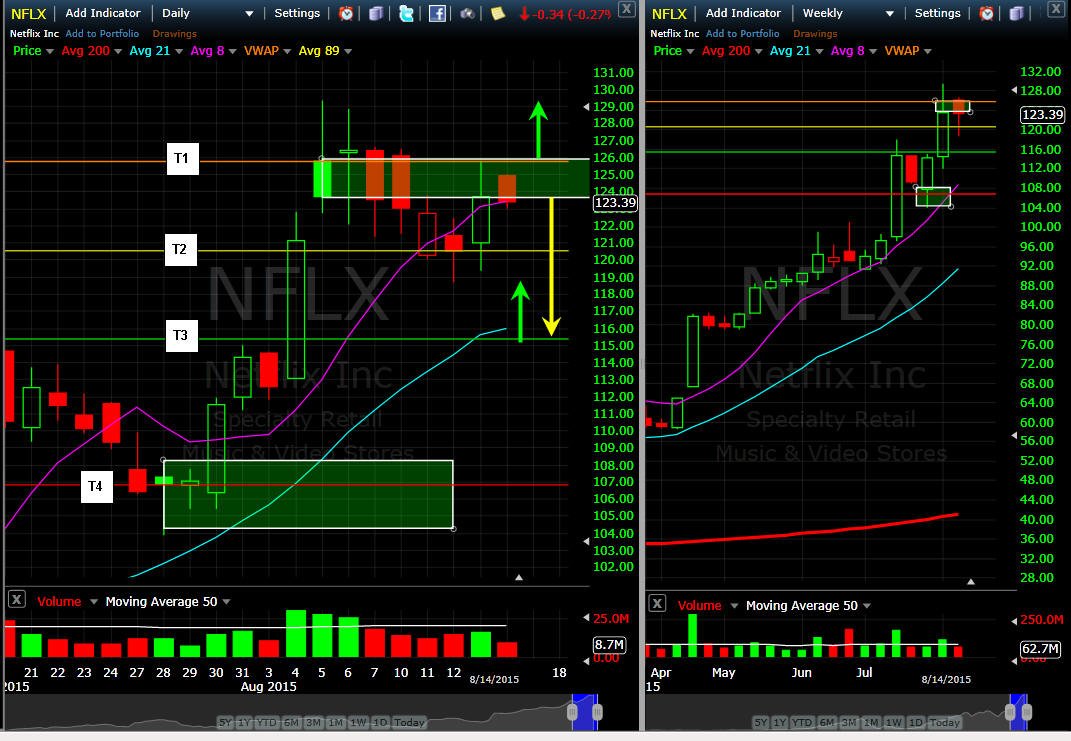Click the 123.39 price label on Daily chart
The height and width of the screenshot is (741, 1071).
coord(615,203)
